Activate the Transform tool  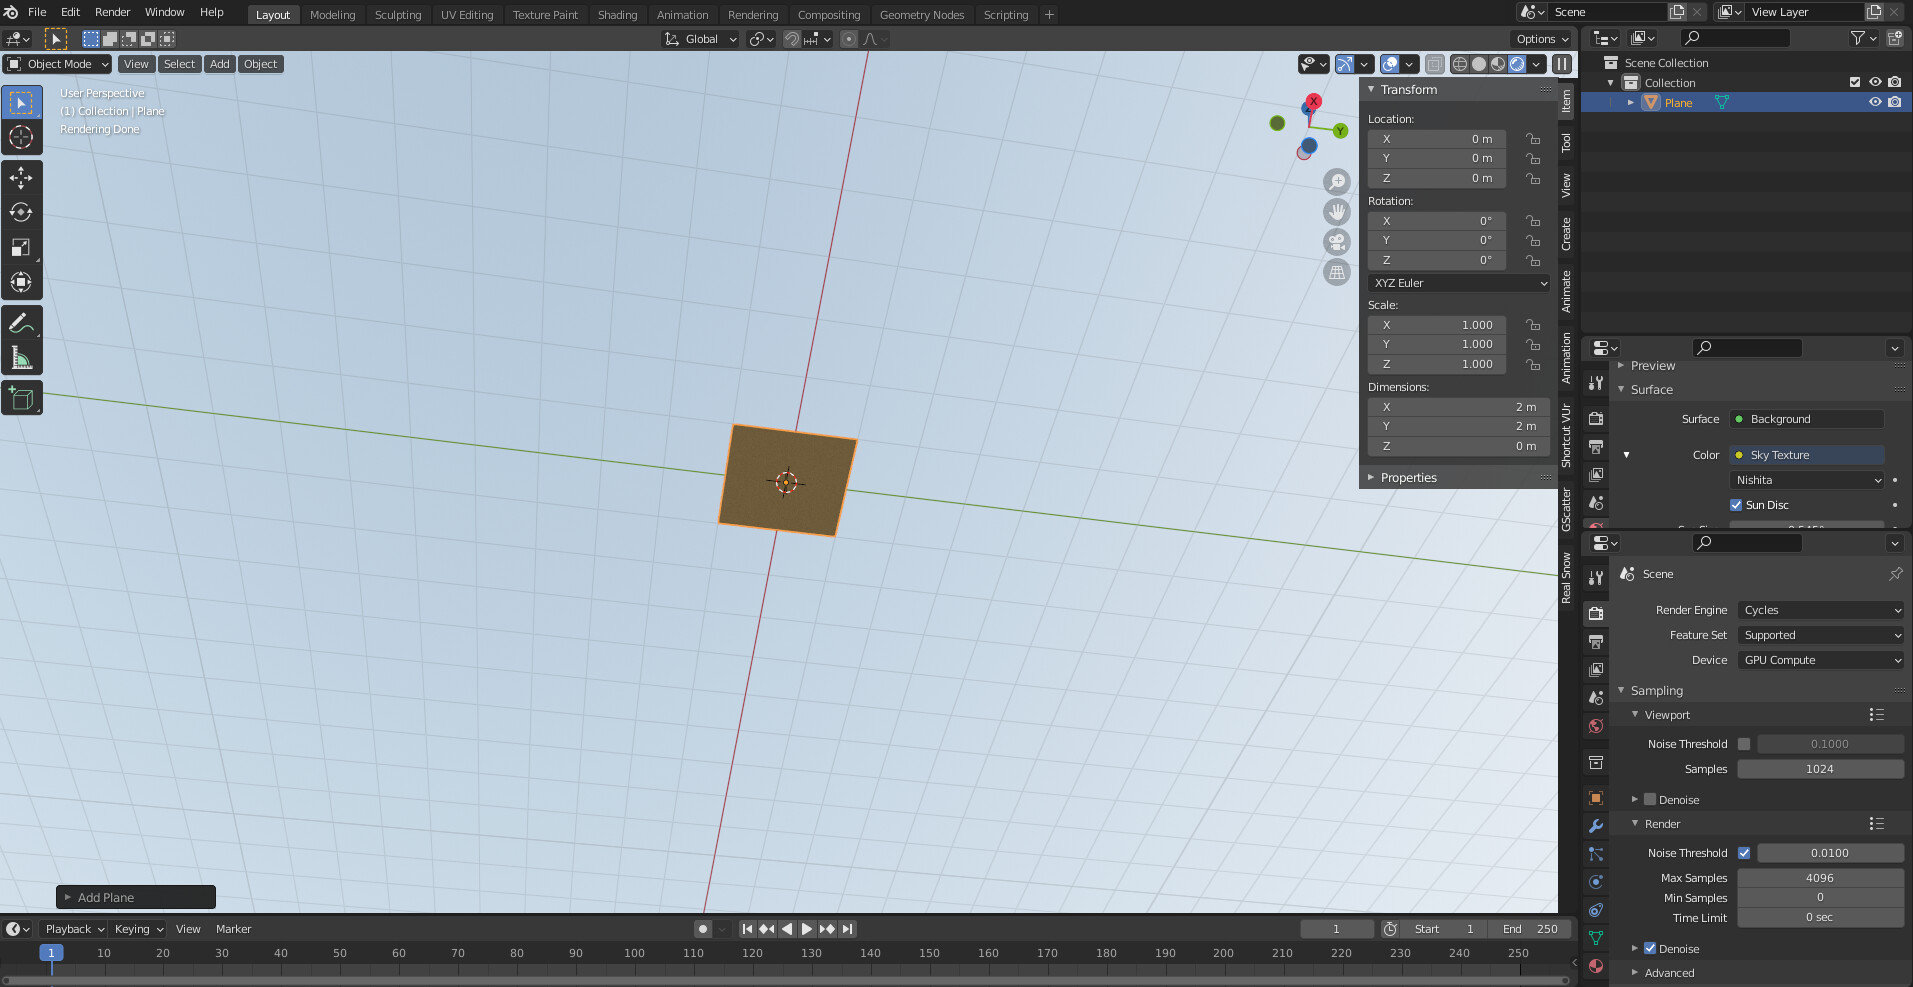[x=21, y=283]
